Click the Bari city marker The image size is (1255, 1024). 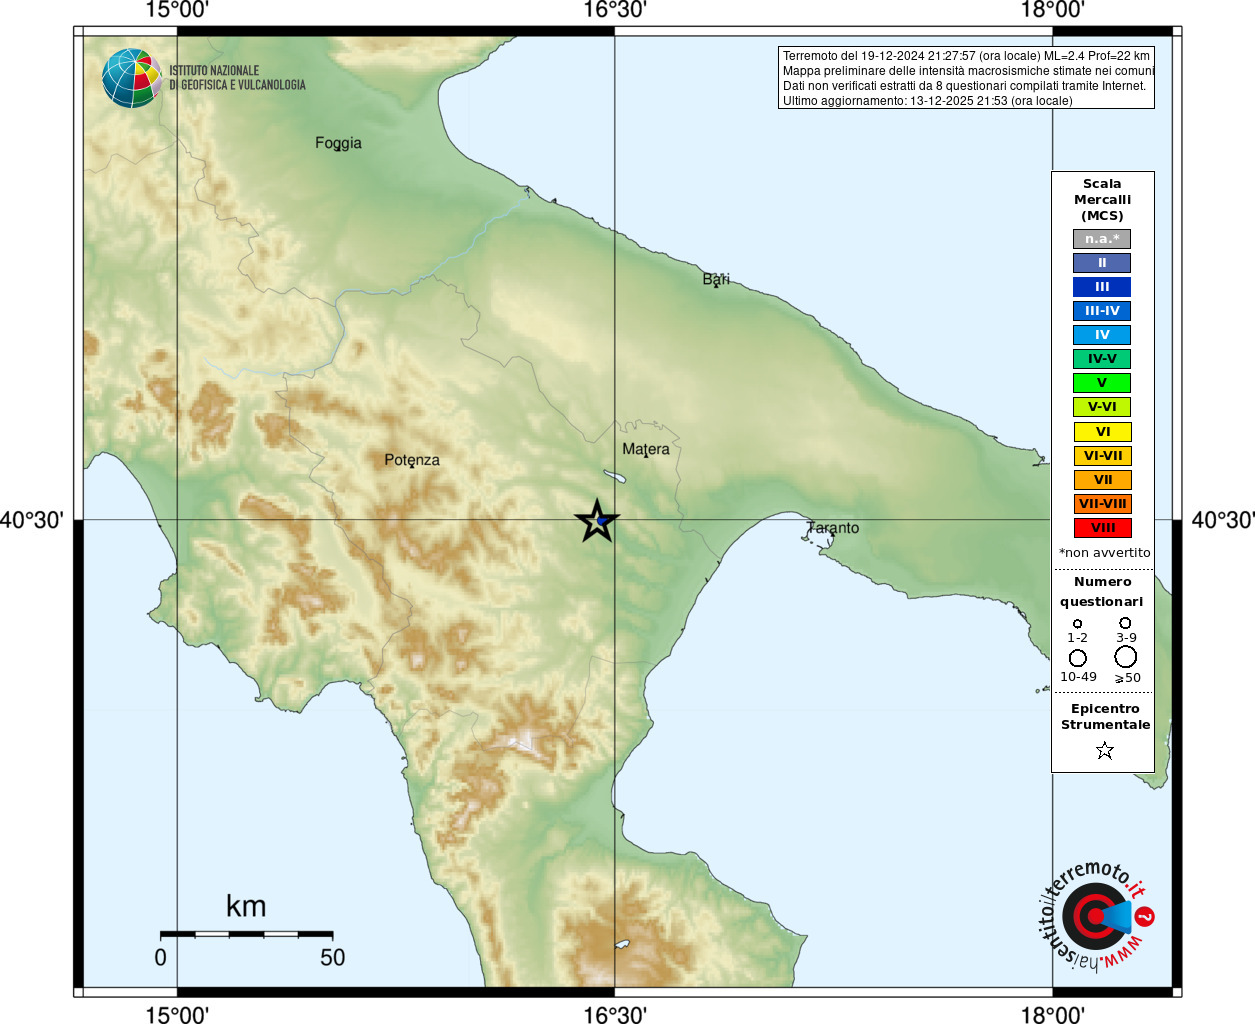[716, 285]
